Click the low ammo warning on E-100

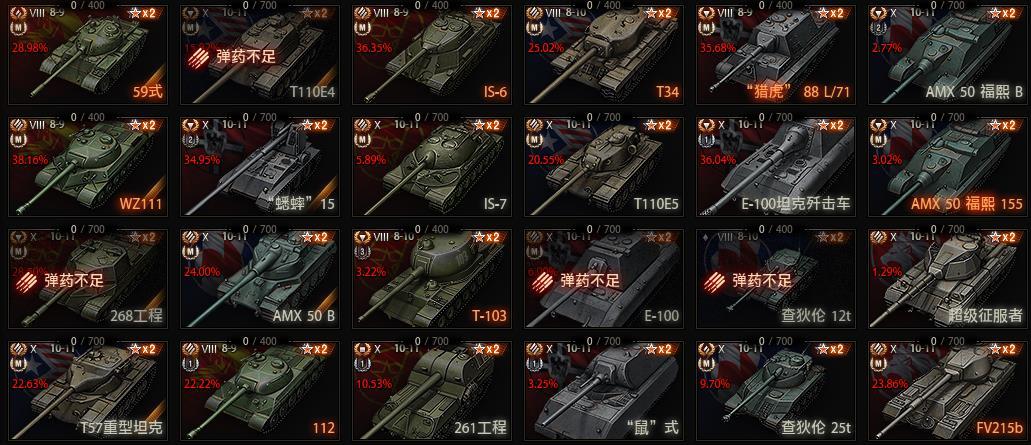578,281
